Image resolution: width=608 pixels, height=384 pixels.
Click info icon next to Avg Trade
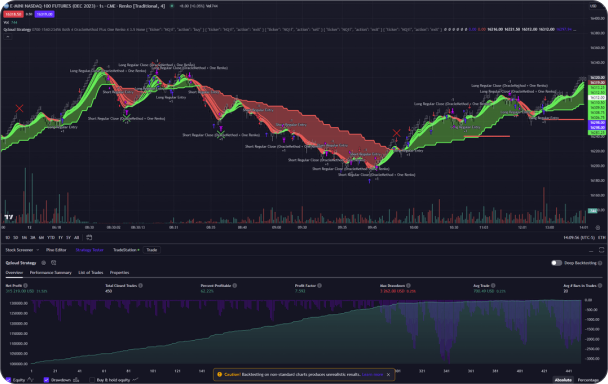(493, 285)
